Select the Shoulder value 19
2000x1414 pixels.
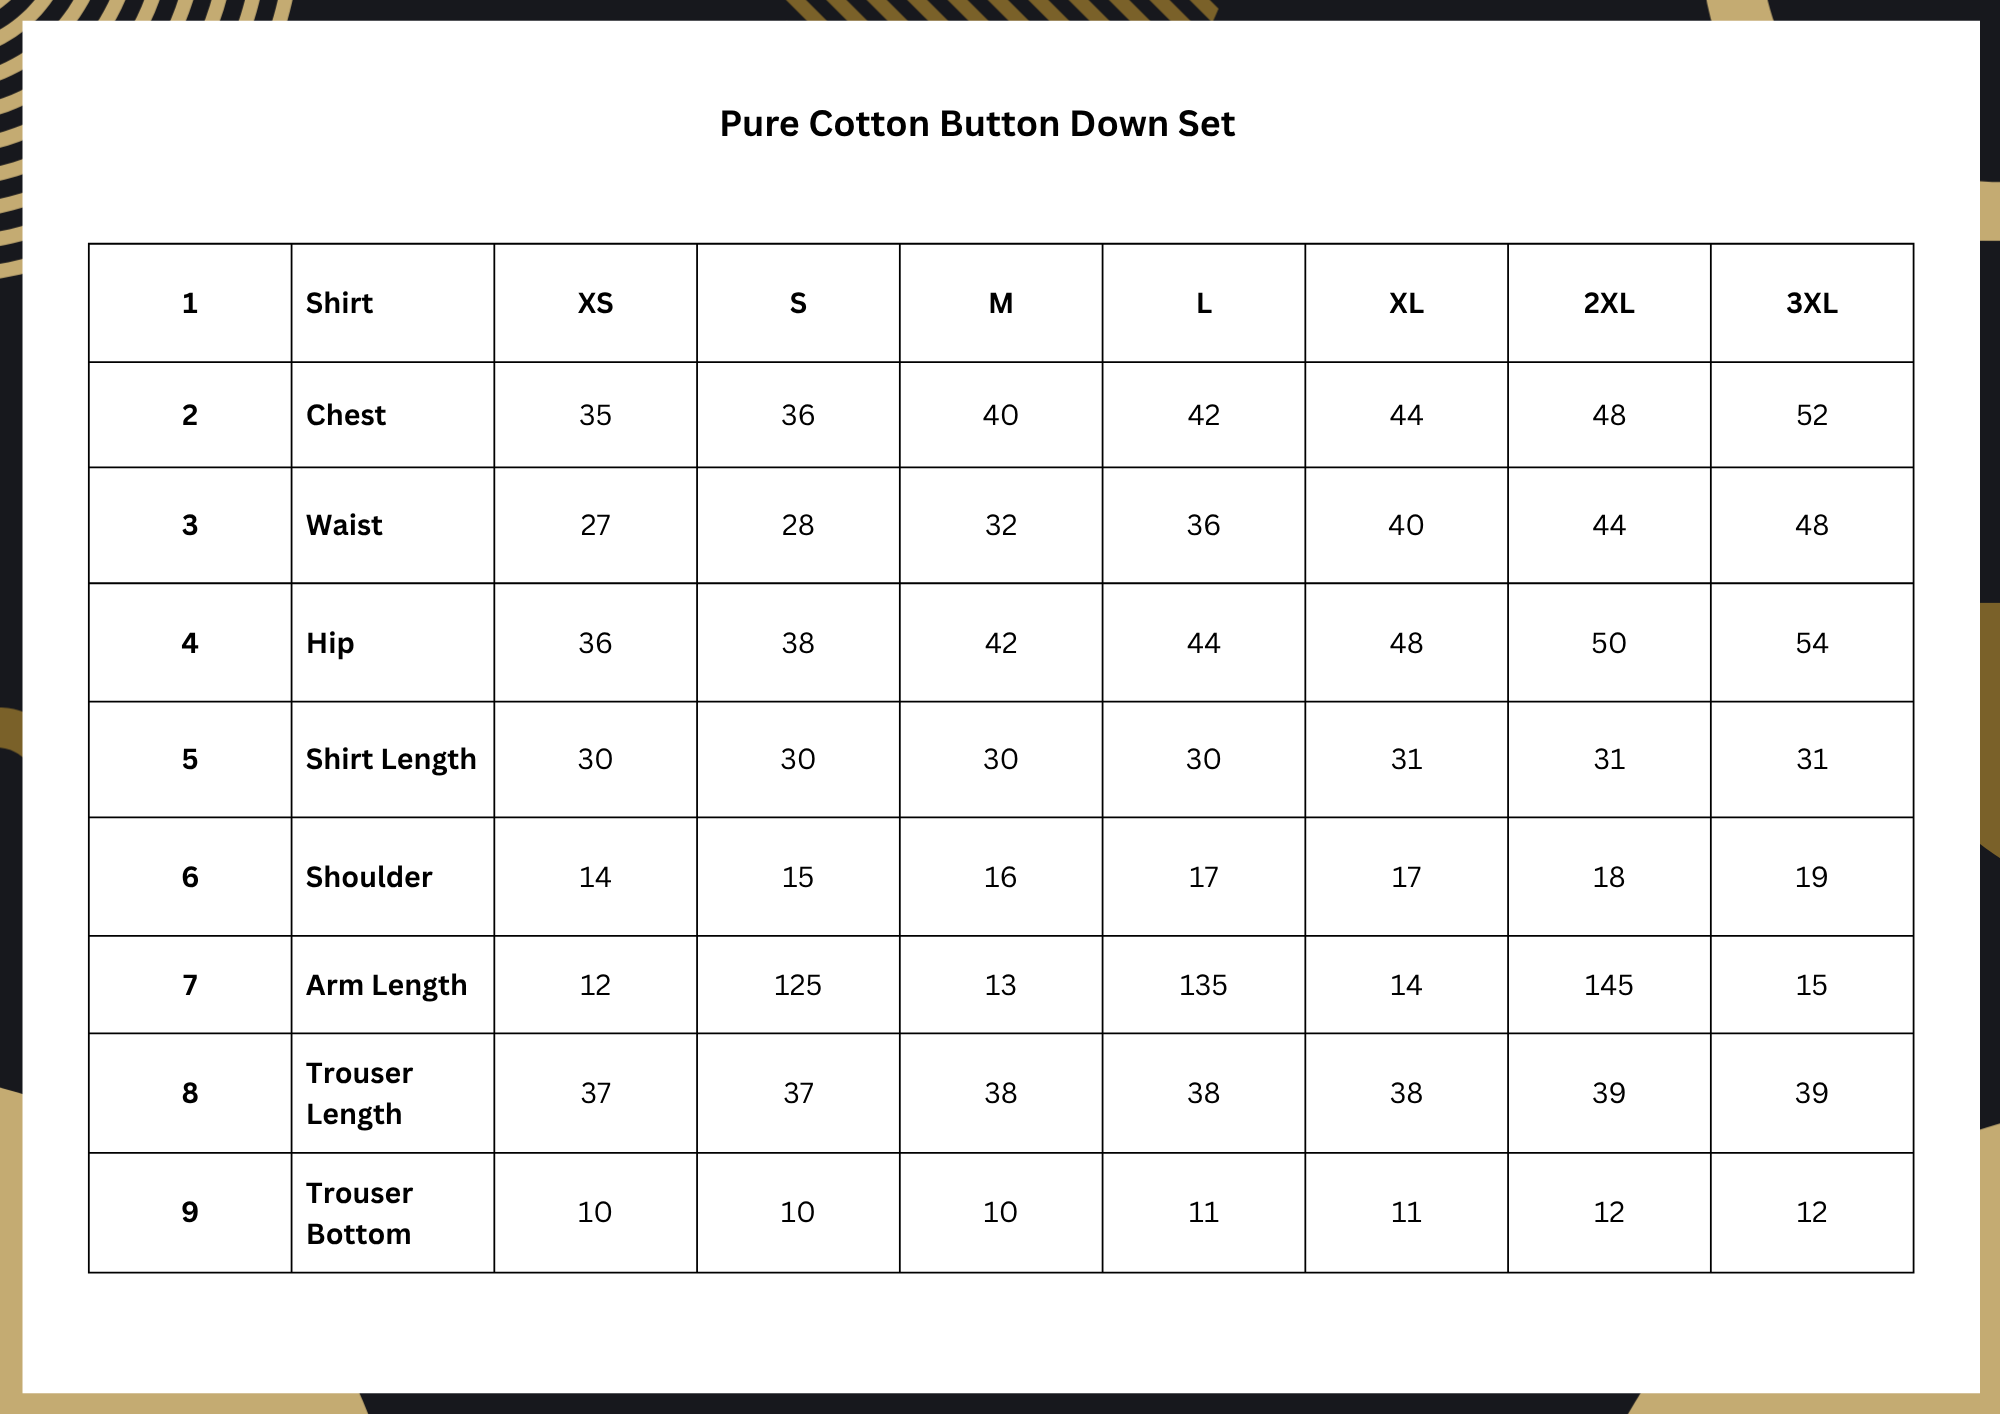(1811, 877)
